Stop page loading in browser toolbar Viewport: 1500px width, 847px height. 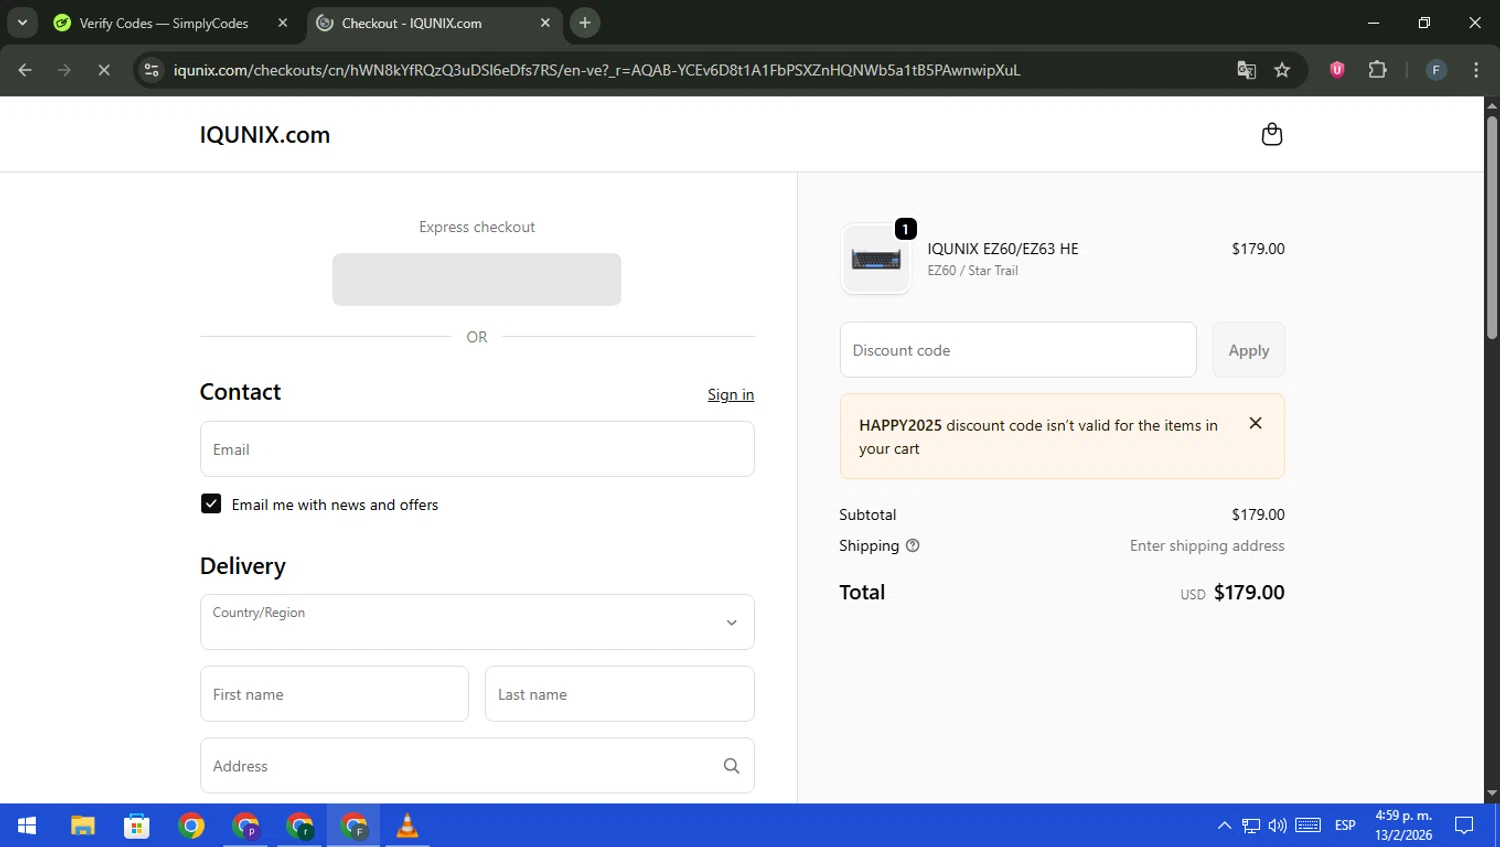pyautogui.click(x=103, y=70)
